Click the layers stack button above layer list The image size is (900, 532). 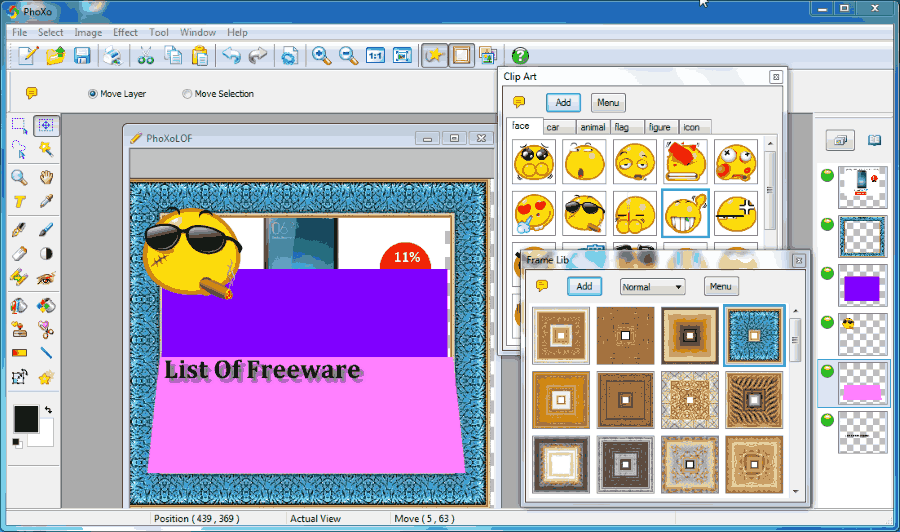840,140
